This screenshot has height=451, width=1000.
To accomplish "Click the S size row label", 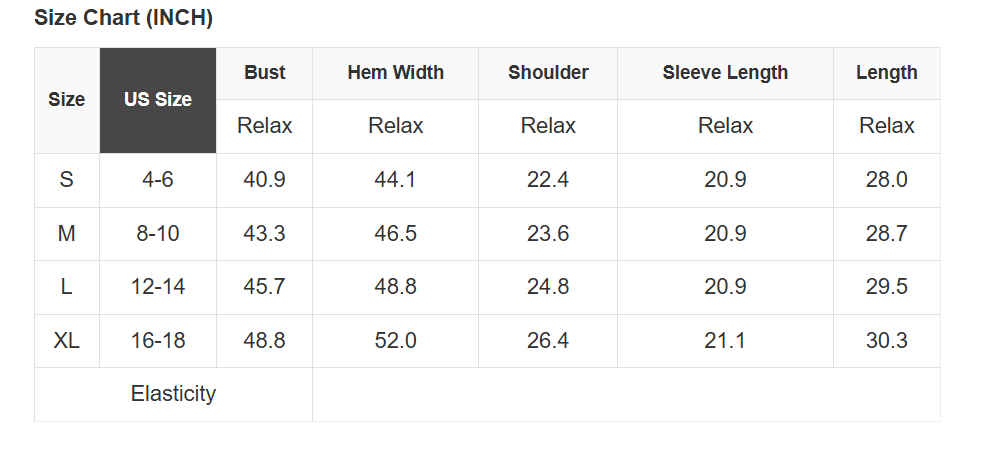I will pos(67,180).
